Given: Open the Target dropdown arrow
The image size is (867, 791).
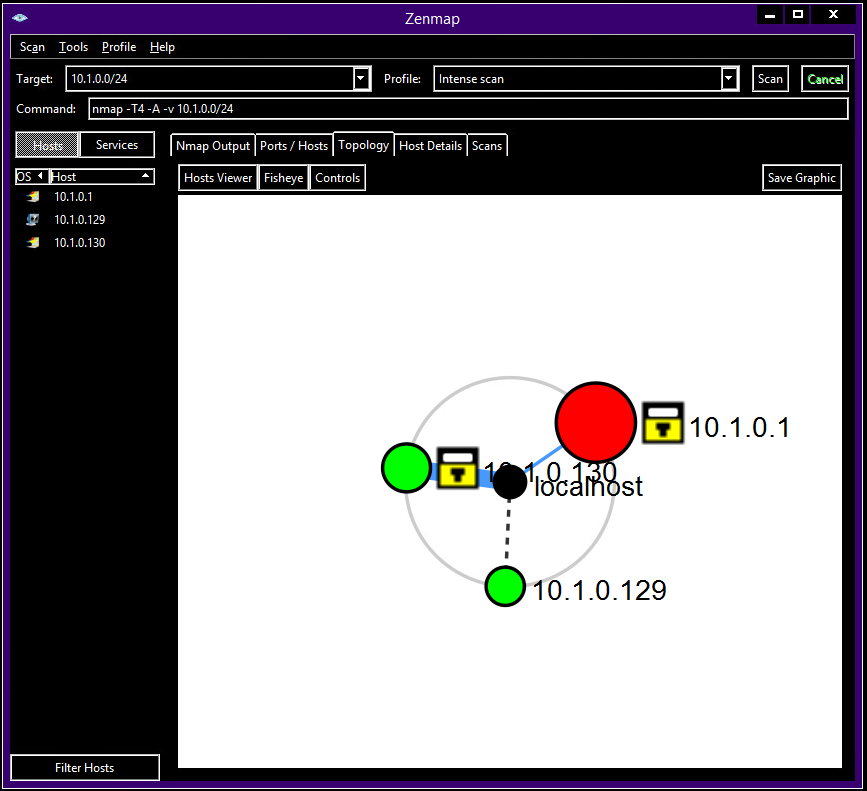Looking at the screenshot, I should (x=361, y=78).
